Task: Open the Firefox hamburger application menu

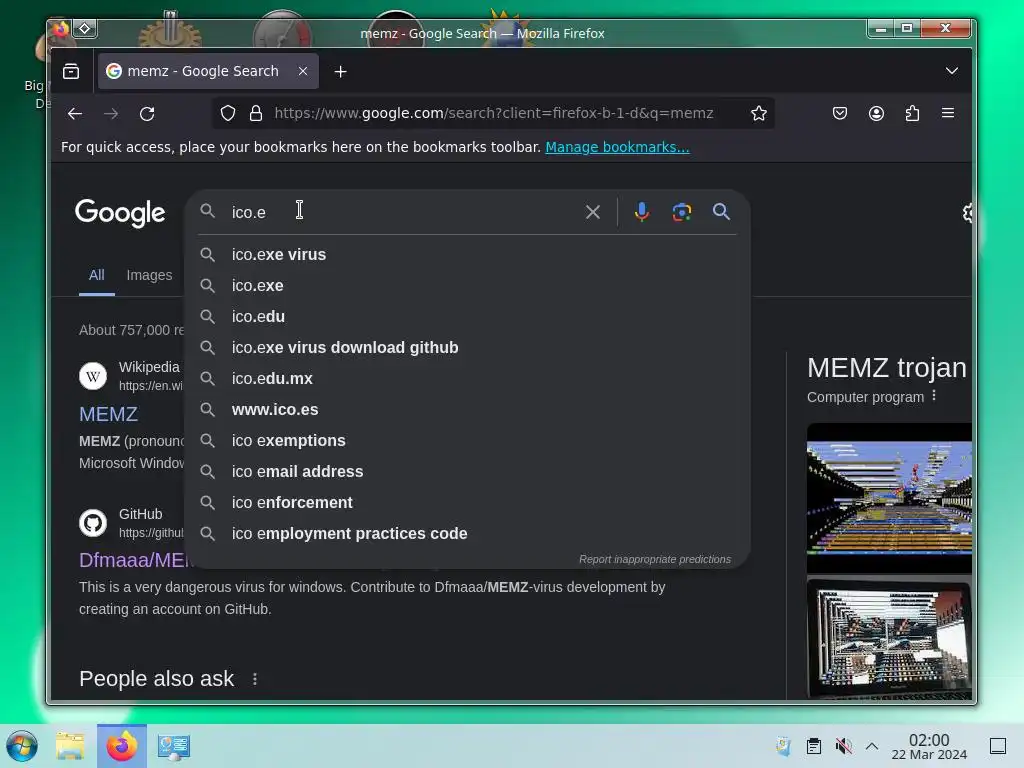Action: coord(948,114)
